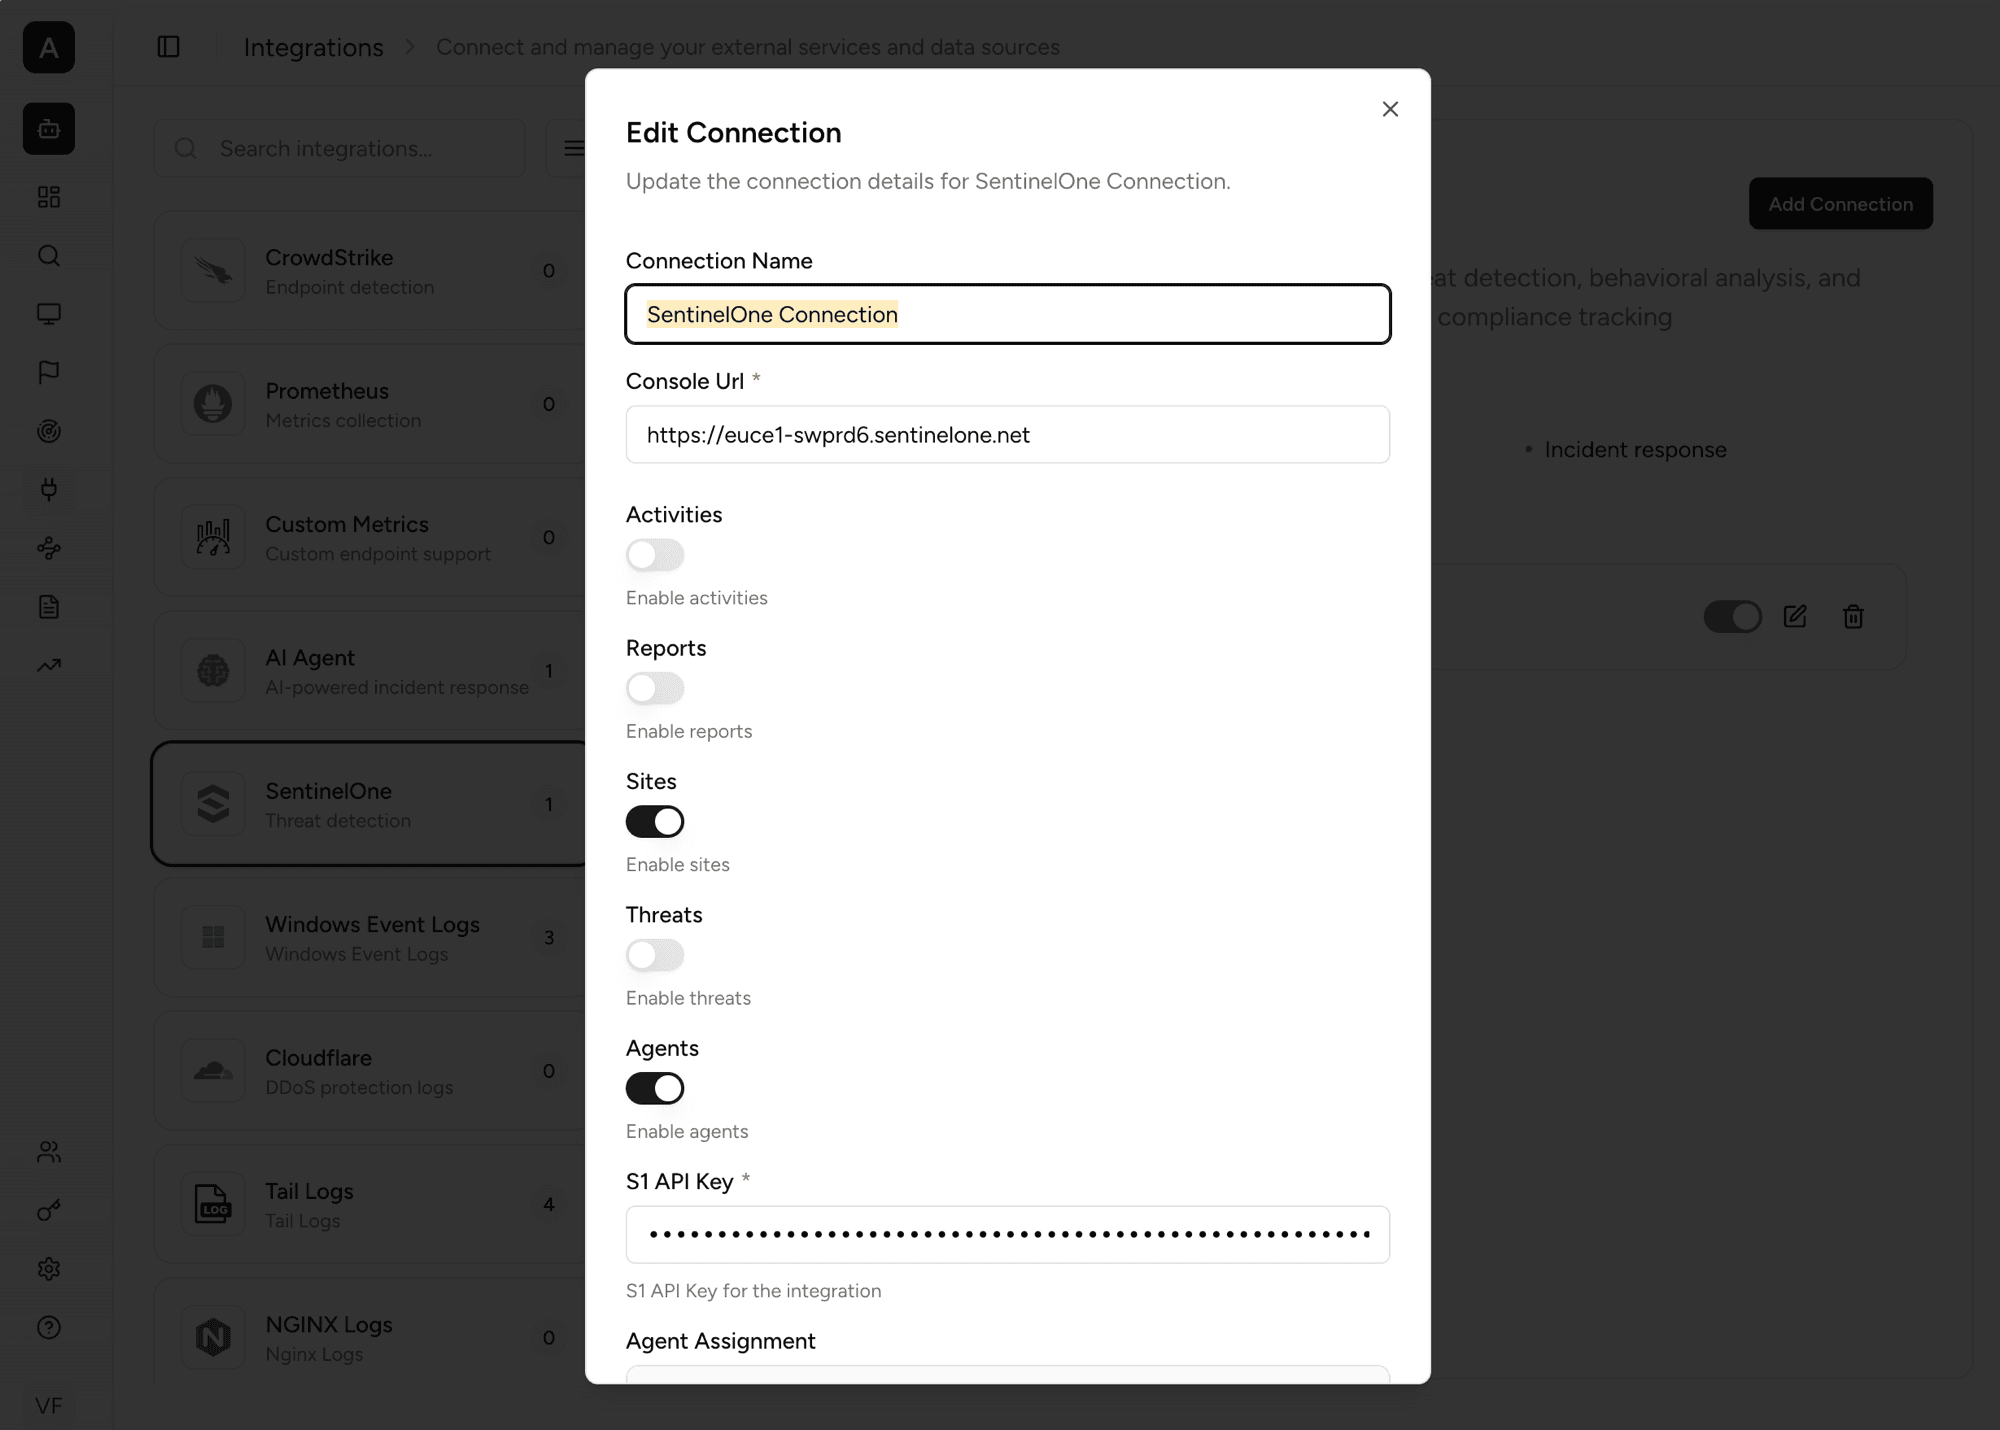Screen dimensions: 2000x1430
Task: Select the Windows Event Logs integration card
Action: (369, 937)
